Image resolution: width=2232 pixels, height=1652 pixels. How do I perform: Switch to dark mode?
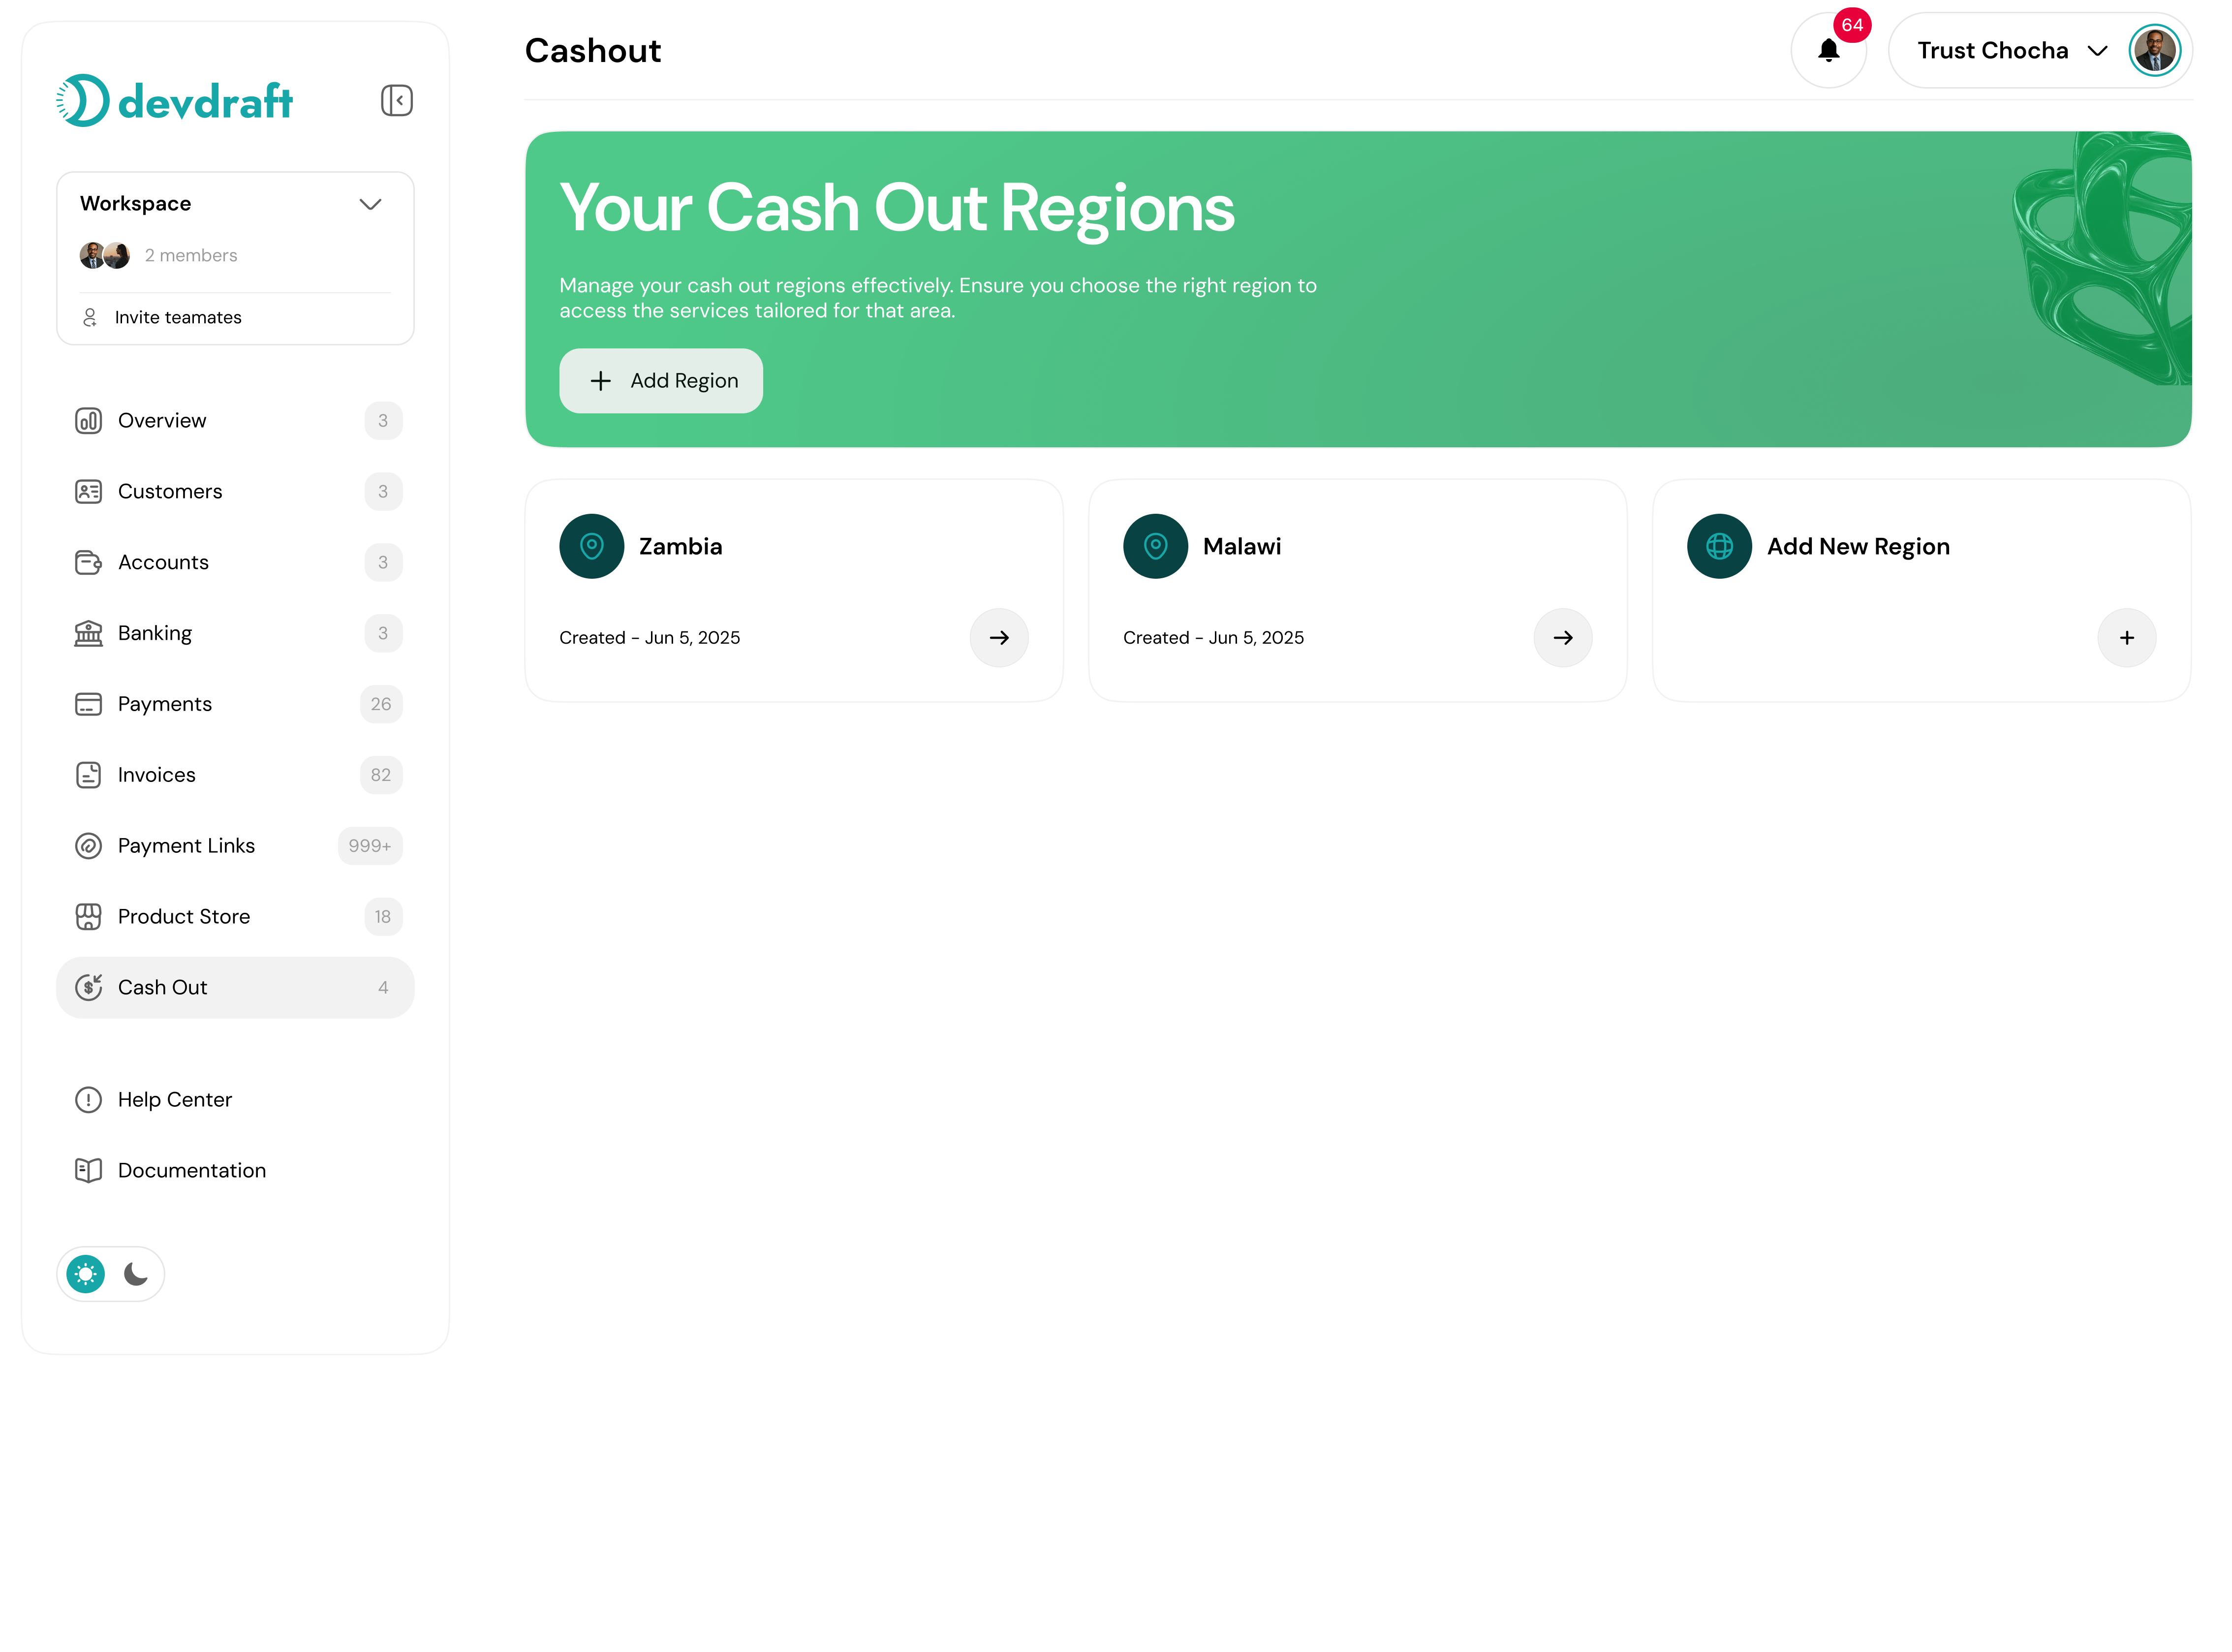[136, 1273]
